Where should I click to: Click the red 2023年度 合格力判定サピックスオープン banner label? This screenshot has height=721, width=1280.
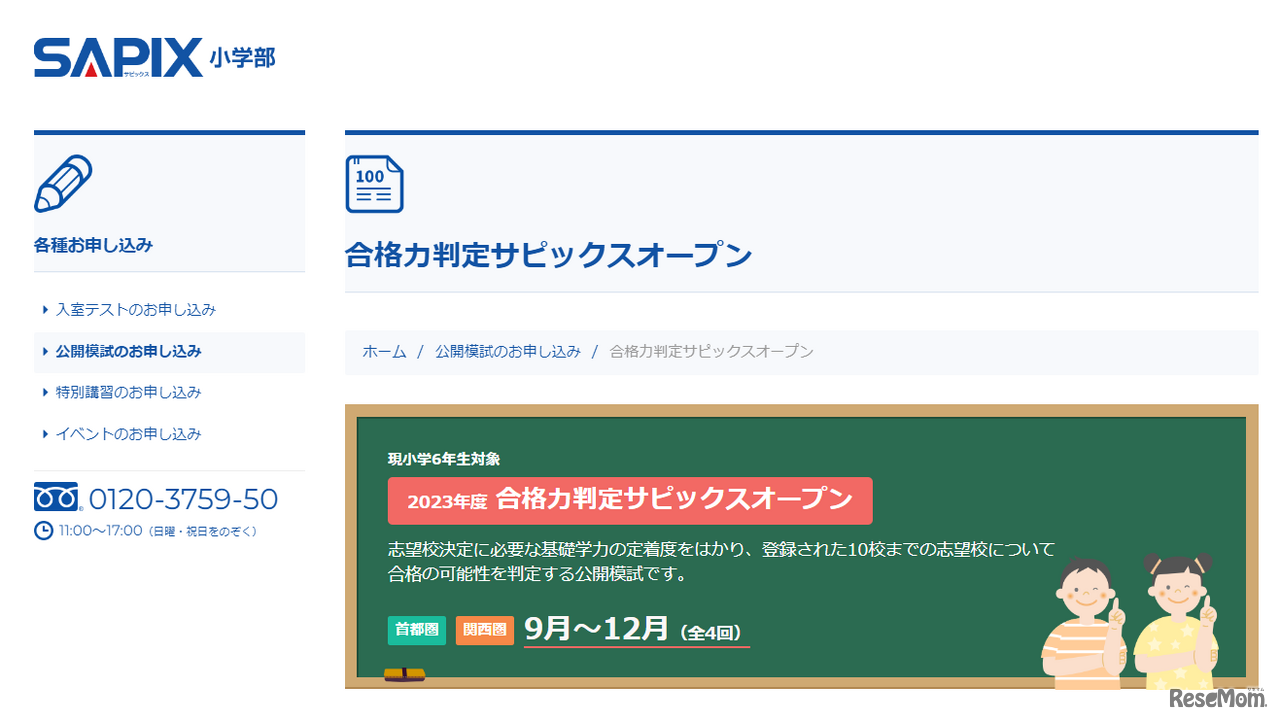click(x=629, y=501)
